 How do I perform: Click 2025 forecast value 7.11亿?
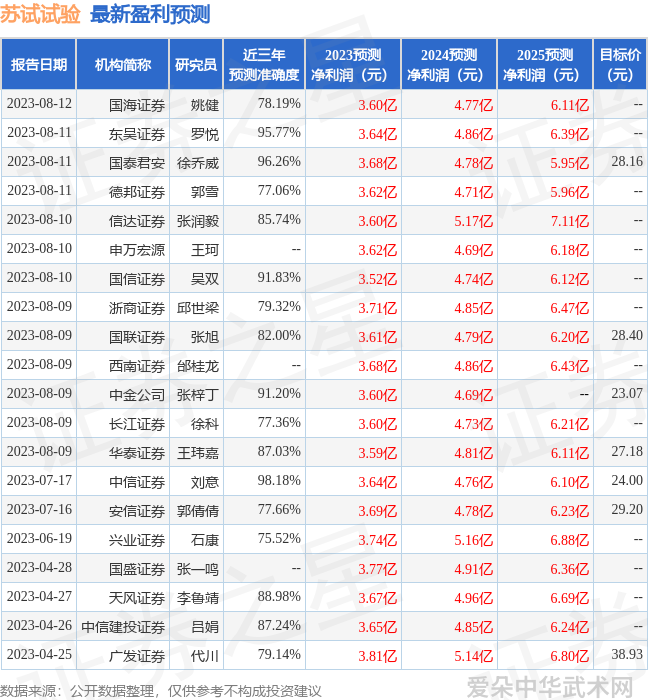coord(569,221)
